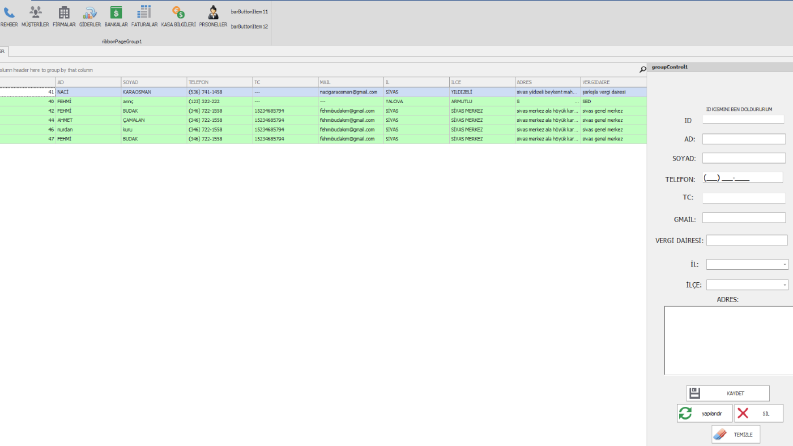Open the Rehber phone icon

9,16
